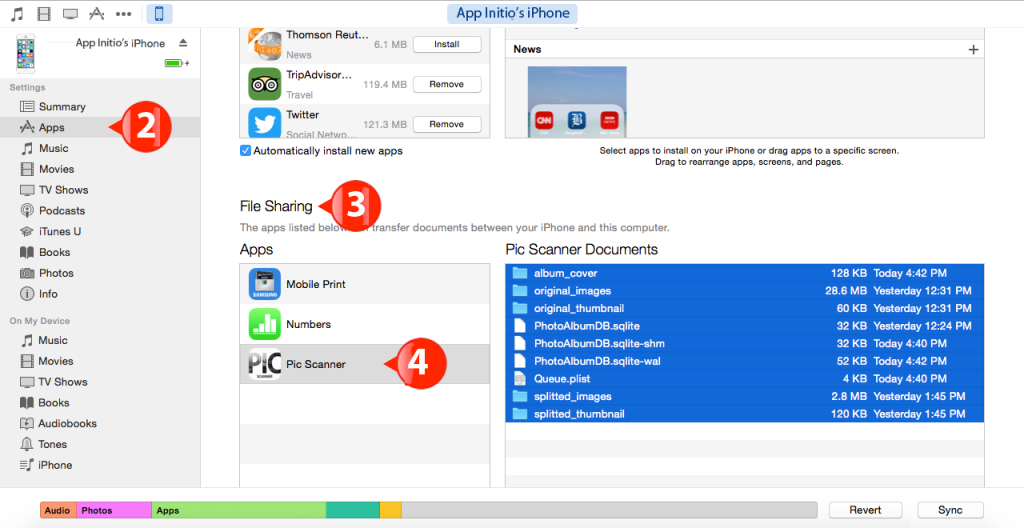The width and height of the screenshot is (1024, 528).
Task: Select Numbers in File Sharing apps
Action: tap(365, 324)
